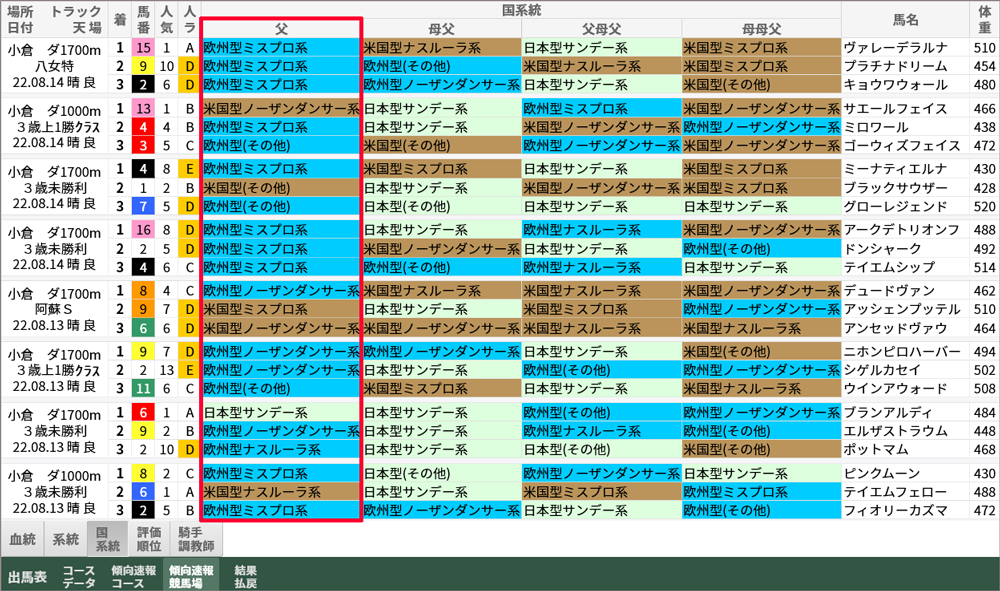Select horse name ピンクムーン
The width and height of the screenshot is (1000, 591).
click(882, 474)
